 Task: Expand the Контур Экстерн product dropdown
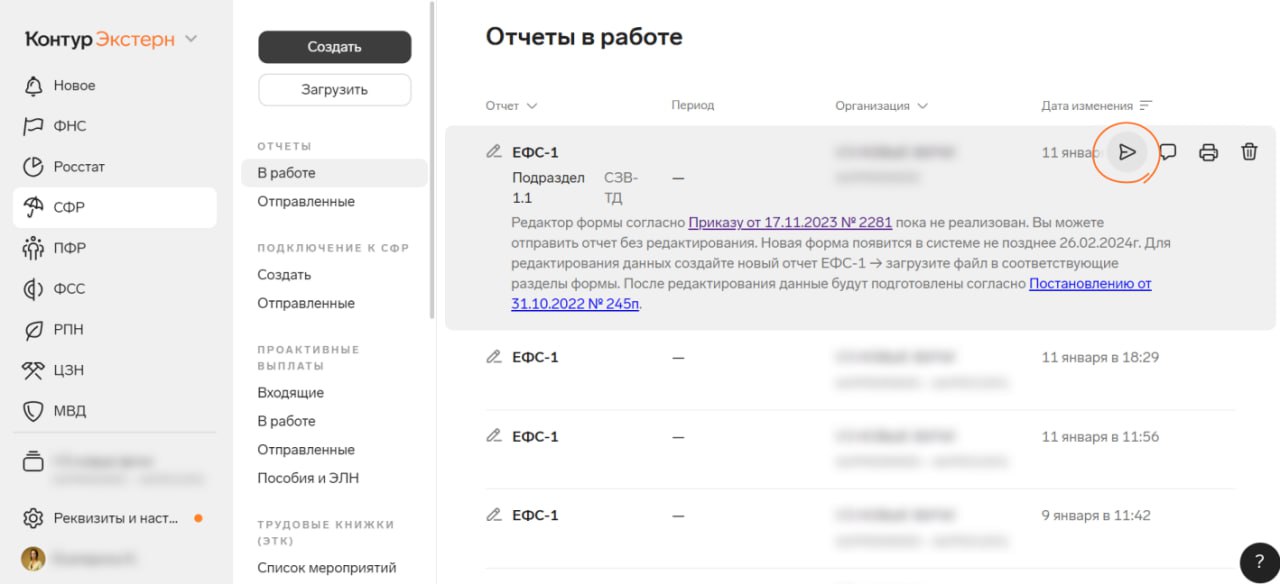pyautogui.click(x=191, y=40)
